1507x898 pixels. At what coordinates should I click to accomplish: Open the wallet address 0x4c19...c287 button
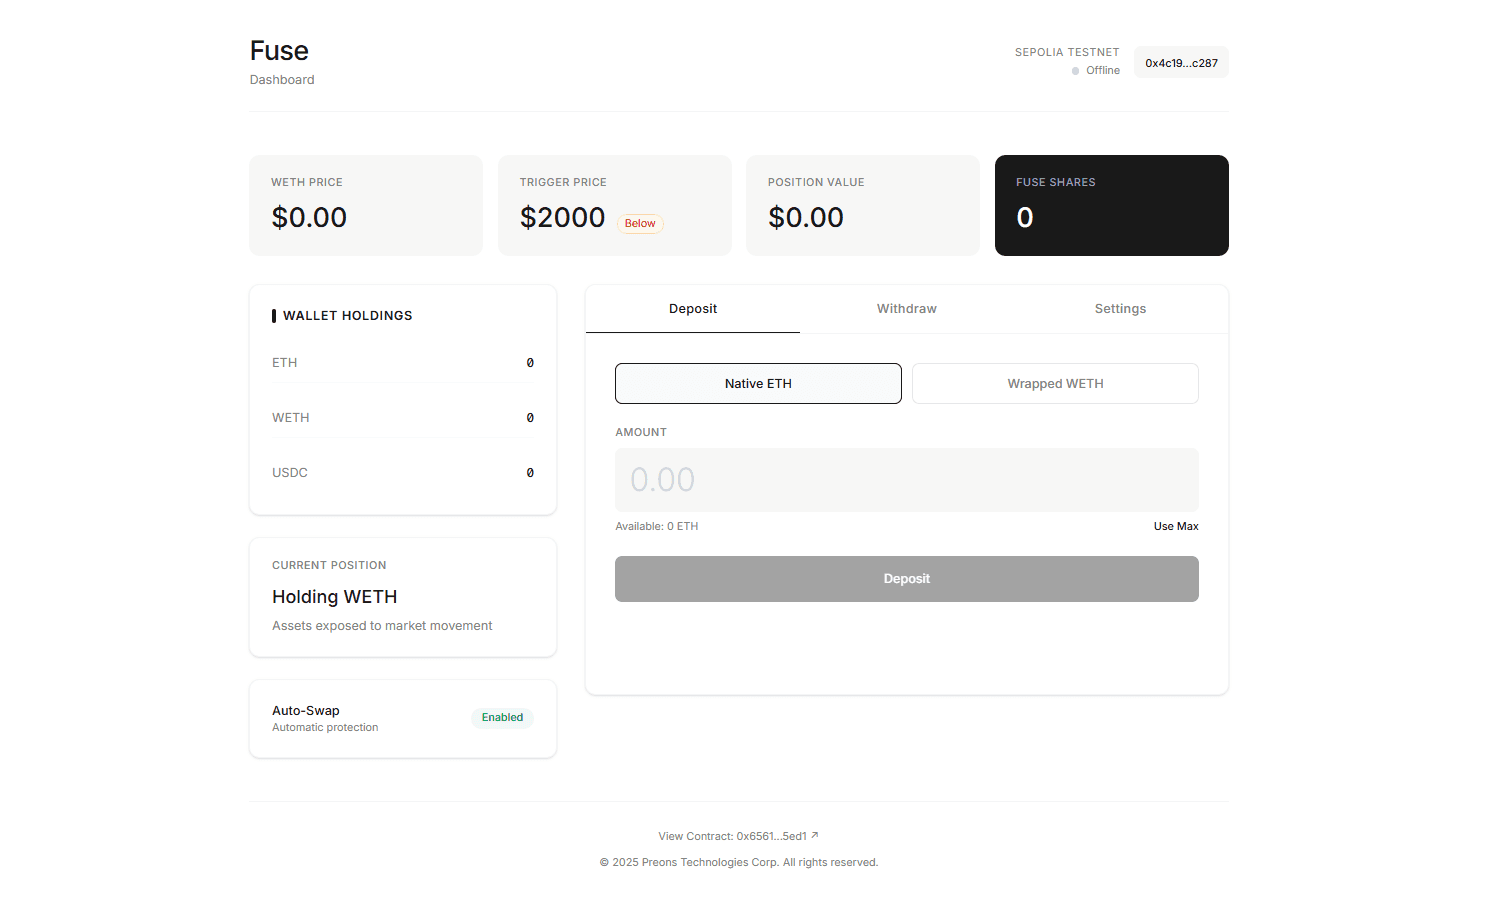click(x=1181, y=63)
